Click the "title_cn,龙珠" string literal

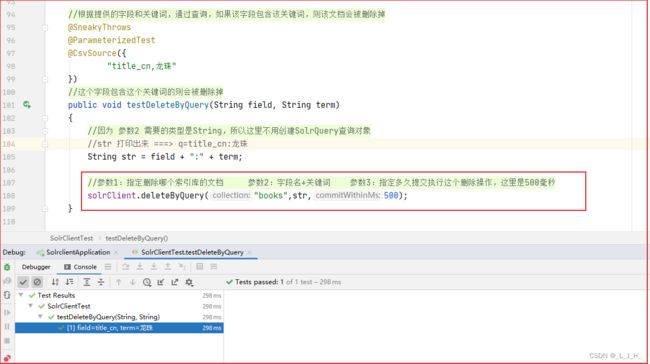[142, 66]
